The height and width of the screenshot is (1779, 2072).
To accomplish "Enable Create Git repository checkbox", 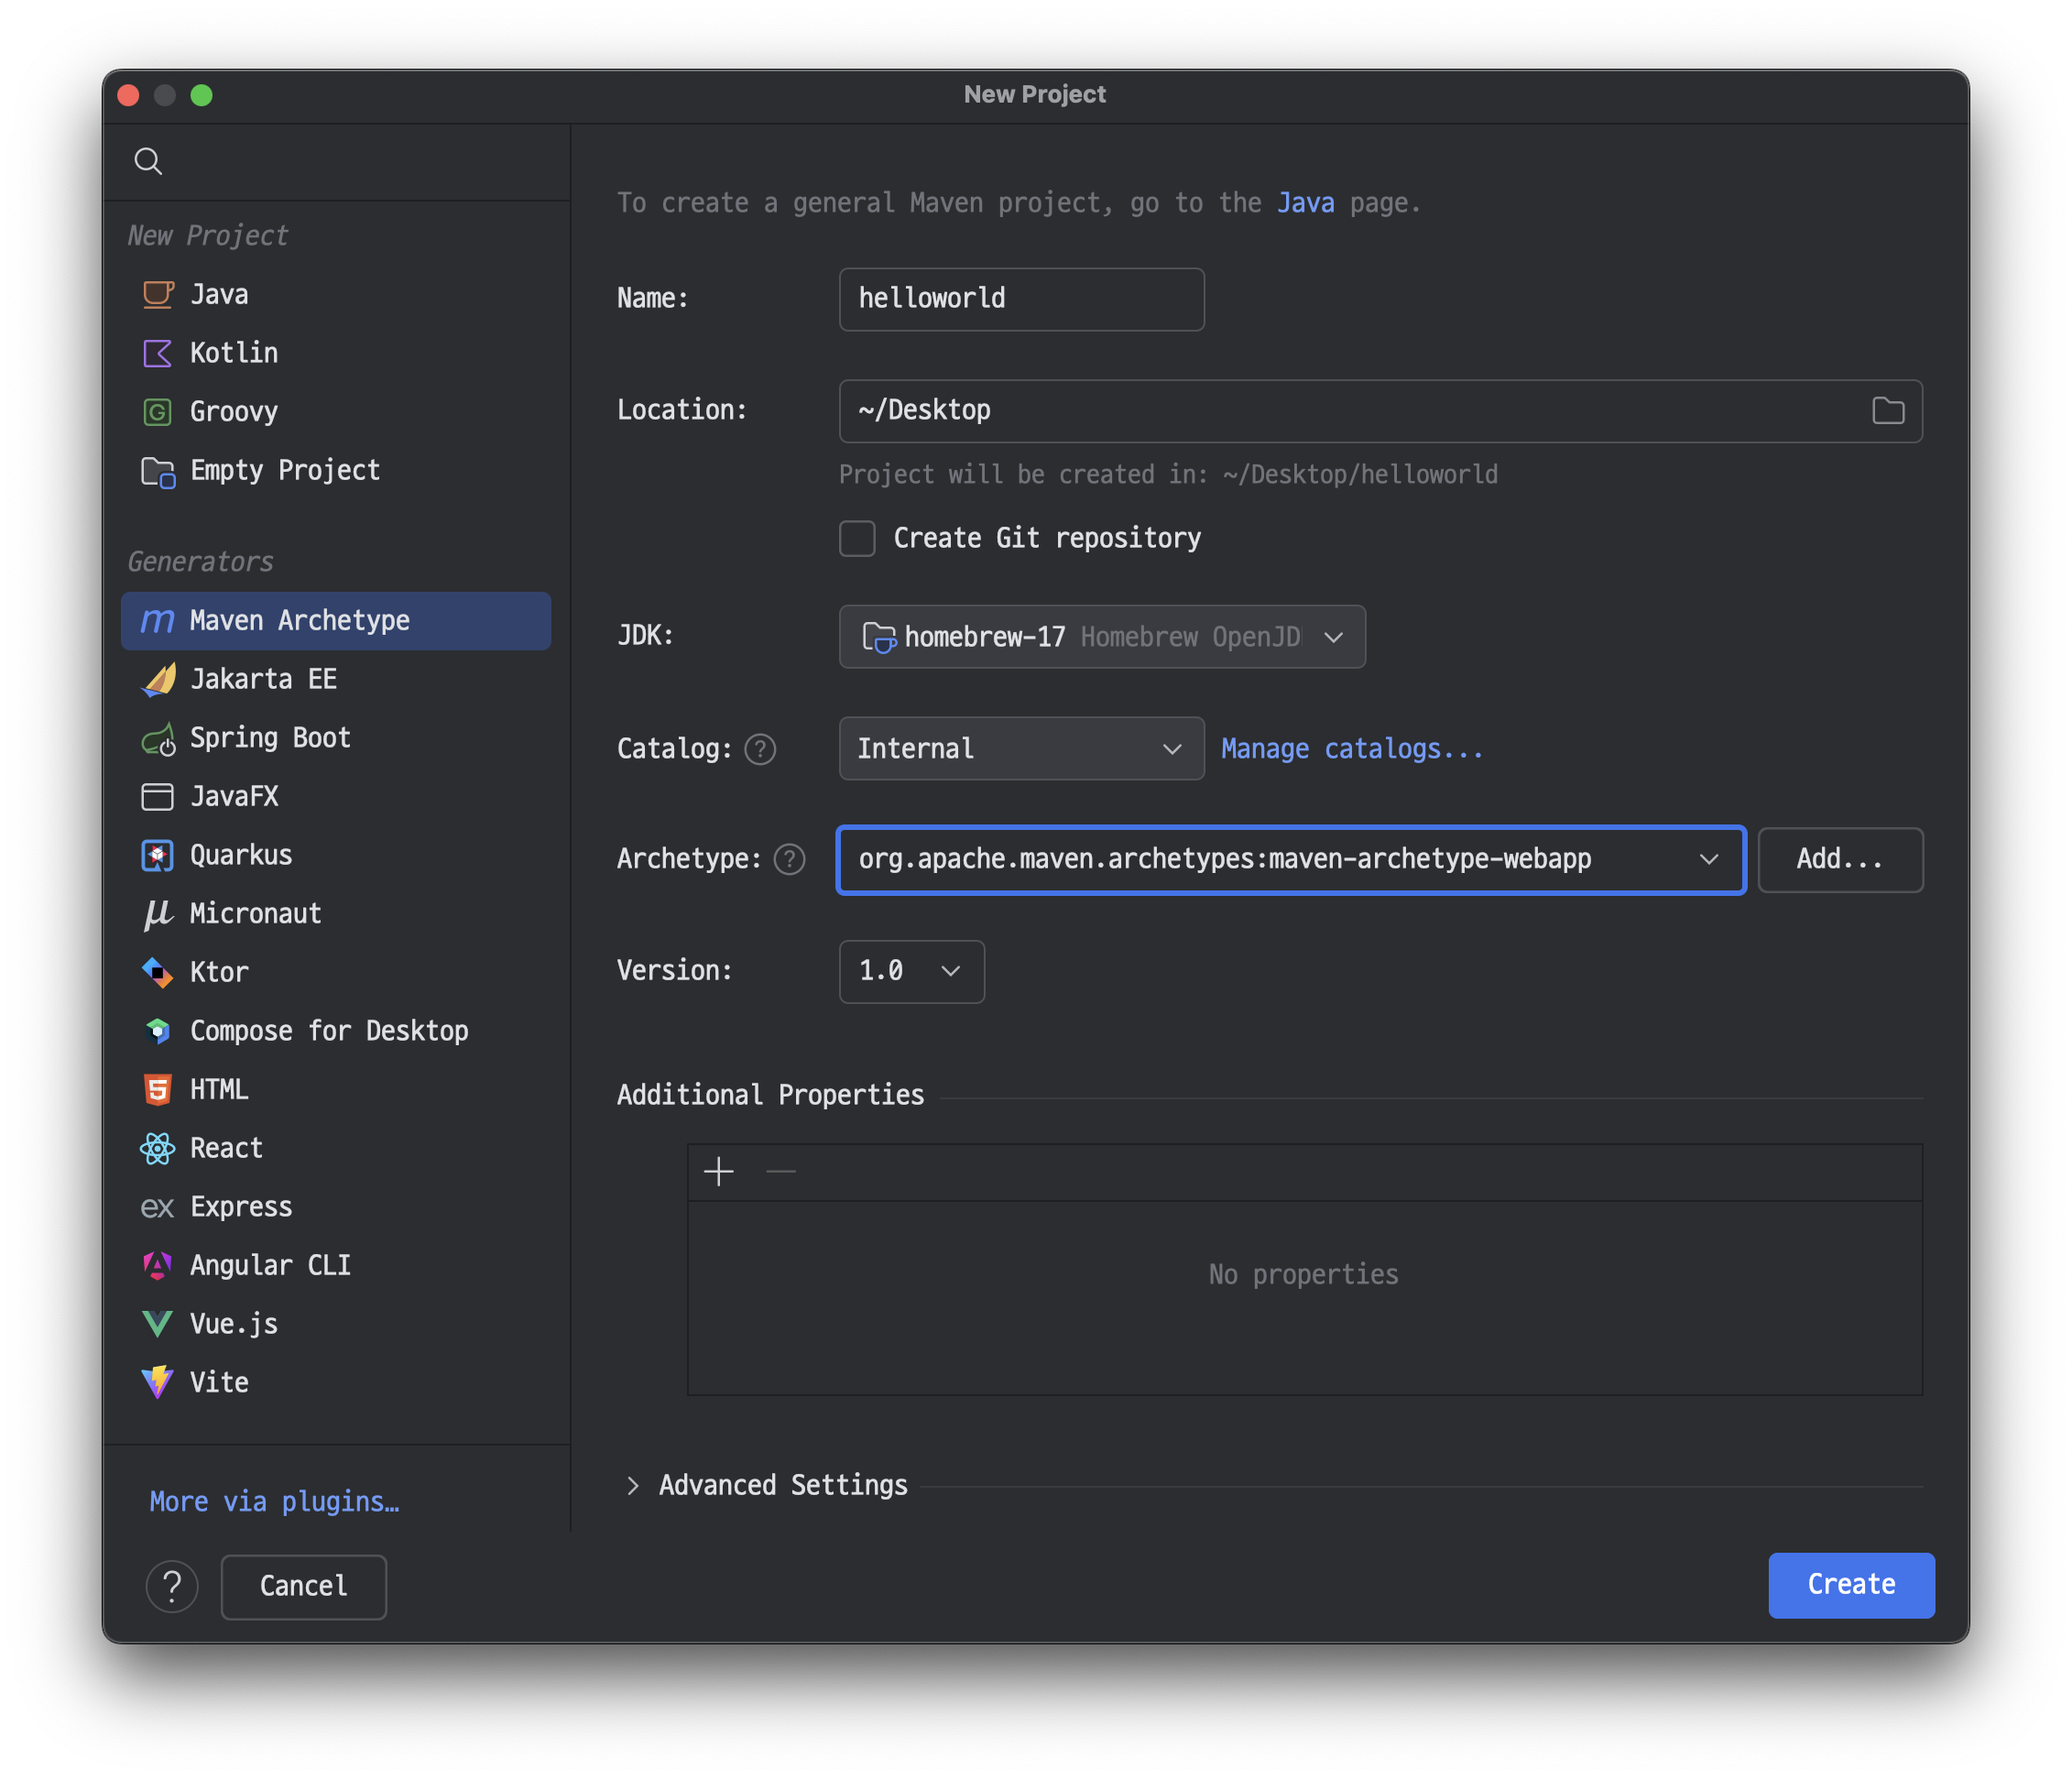I will (x=857, y=538).
